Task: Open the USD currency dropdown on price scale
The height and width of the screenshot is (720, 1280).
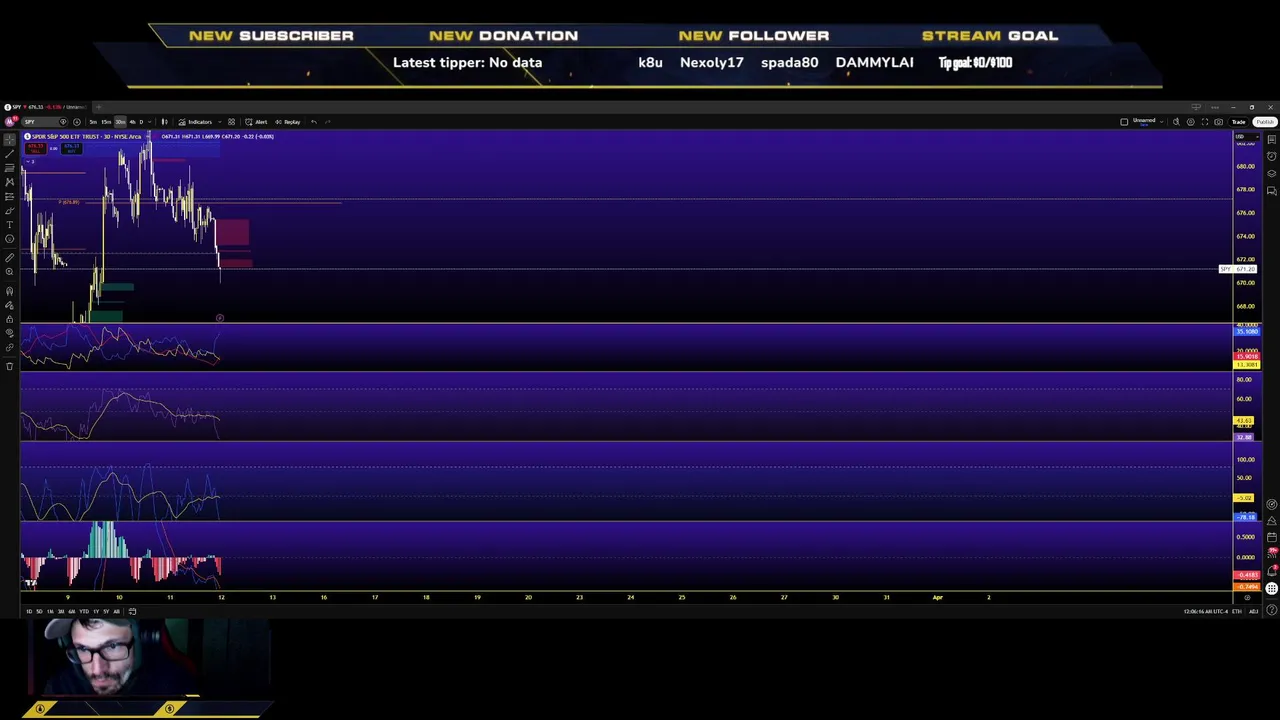Action: point(1247,137)
